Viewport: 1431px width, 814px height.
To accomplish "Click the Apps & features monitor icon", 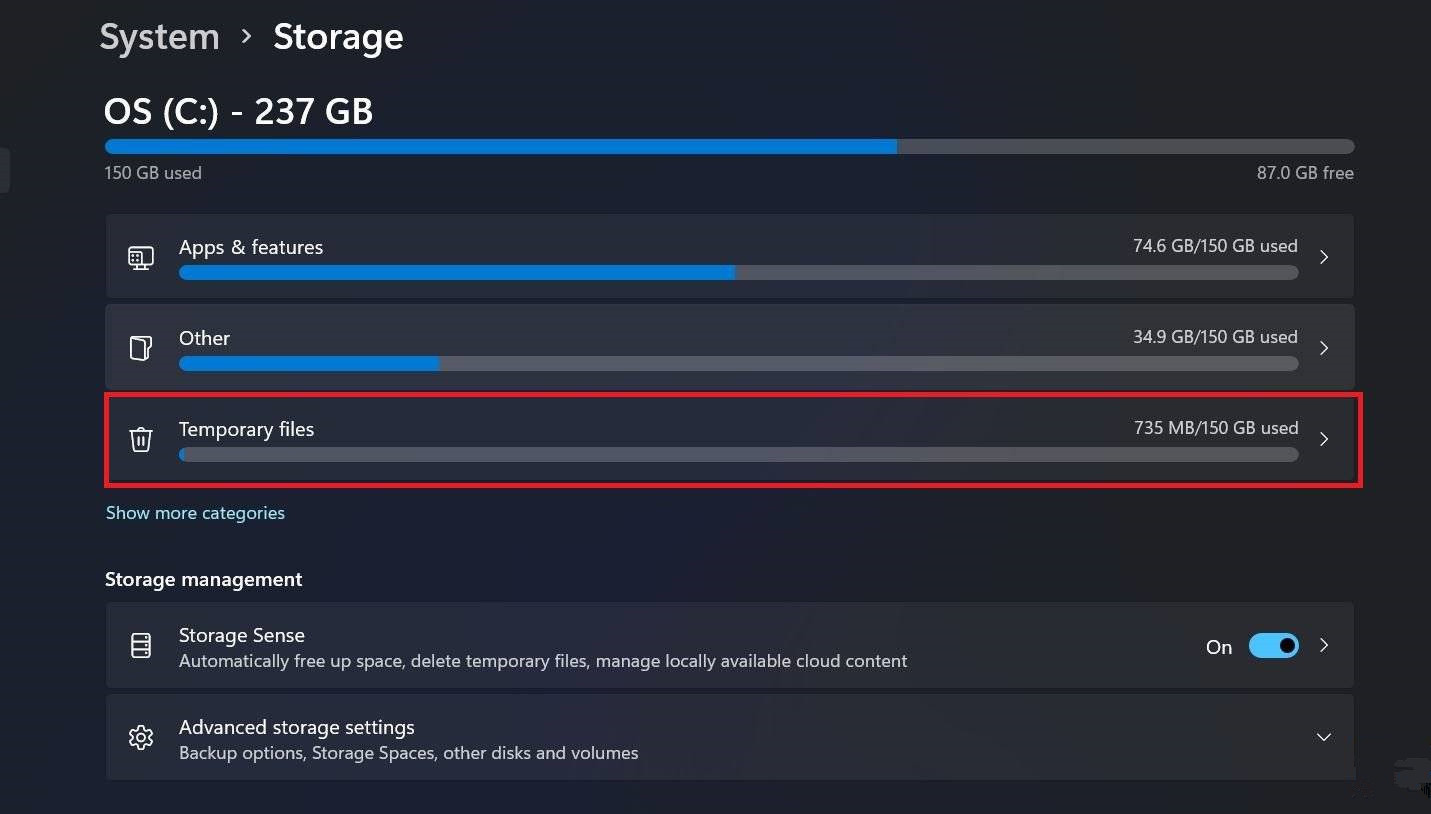I will pyautogui.click(x=141, y=257).
